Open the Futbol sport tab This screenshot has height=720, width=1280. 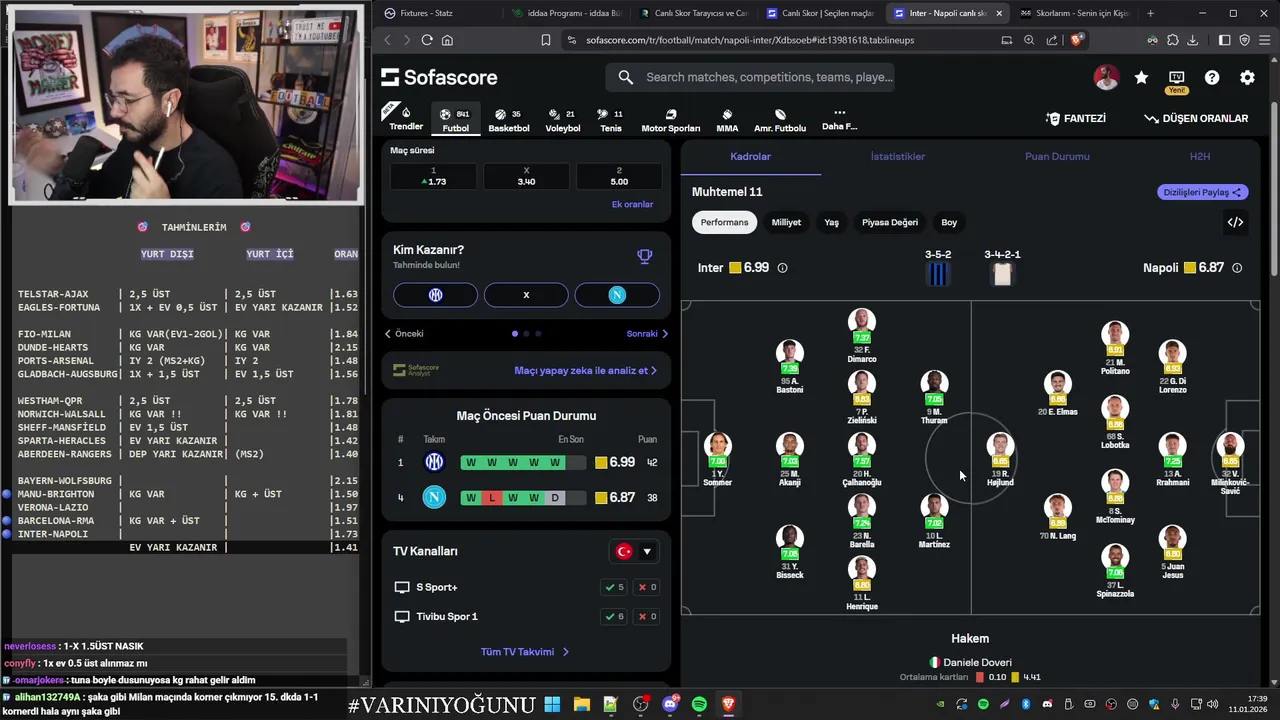click(455, 120)
